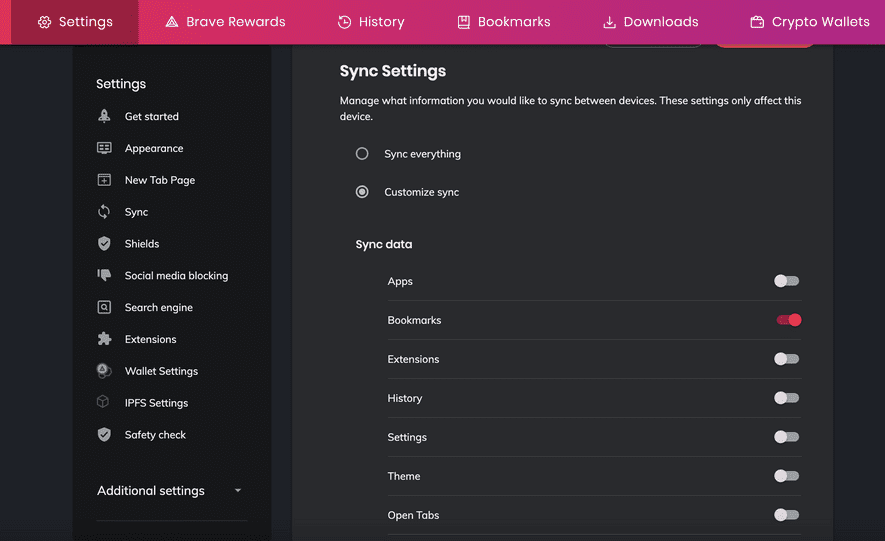This screenshot has width=885, height=541.
Task: Click the thumbs-down Social media blocking icon
Action: (104, 275)
